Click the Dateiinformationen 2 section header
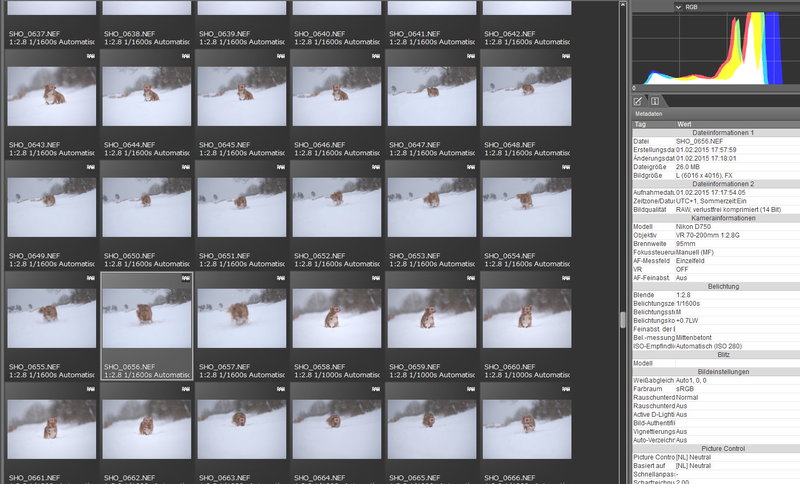The height and width of the screenshot is (484, 800). click(x=723, y=184)
